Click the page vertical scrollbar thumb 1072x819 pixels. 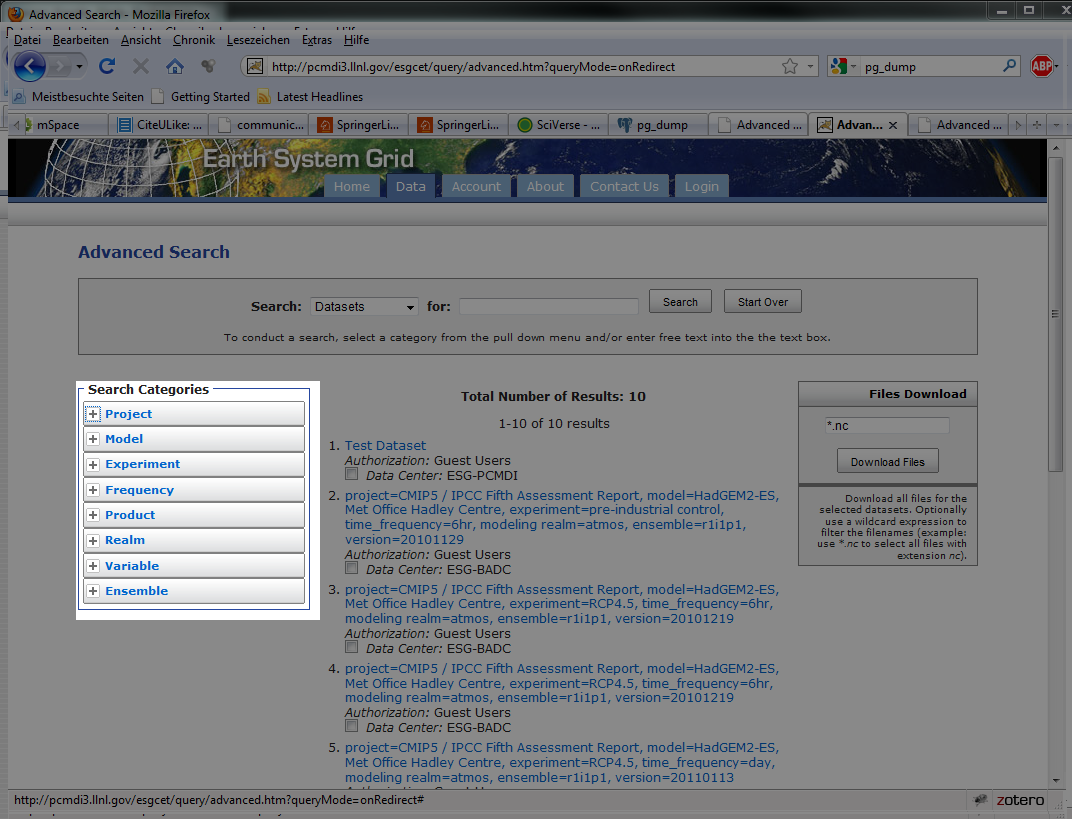click(1055, 310)
